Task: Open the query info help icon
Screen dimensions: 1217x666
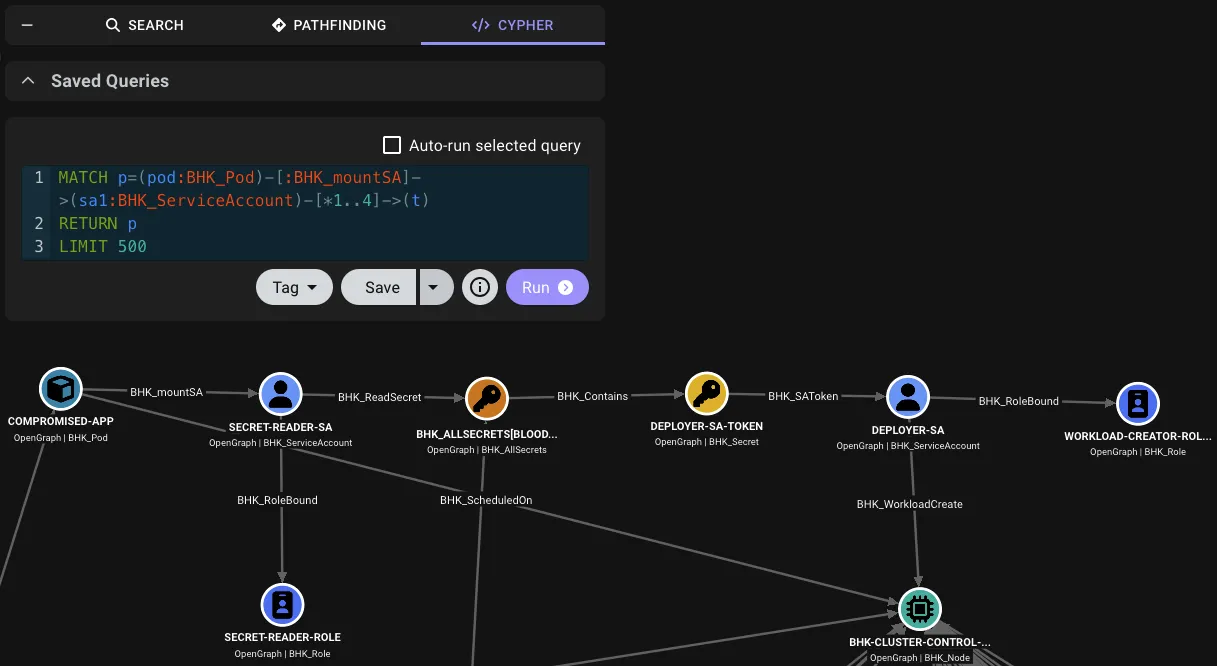Action: [x=480, y=287]
